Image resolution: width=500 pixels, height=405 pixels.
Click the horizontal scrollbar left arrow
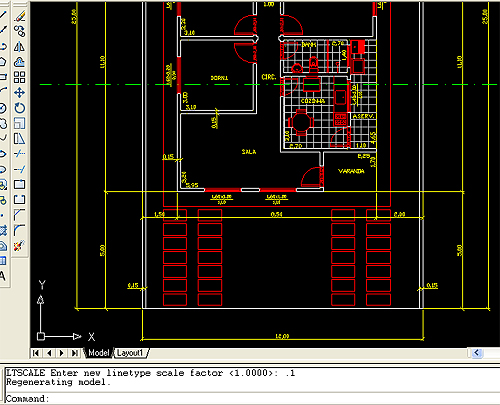point(476,353)
